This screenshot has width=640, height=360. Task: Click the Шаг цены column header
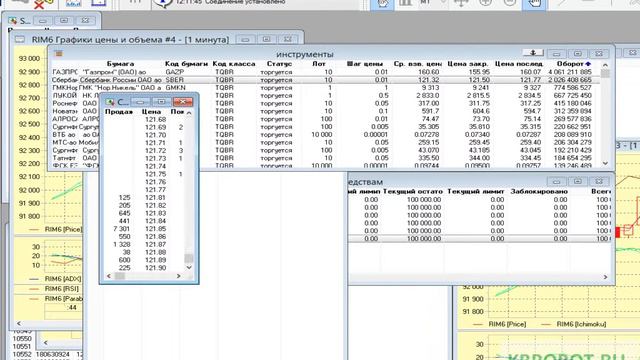[x=365, y=64]
